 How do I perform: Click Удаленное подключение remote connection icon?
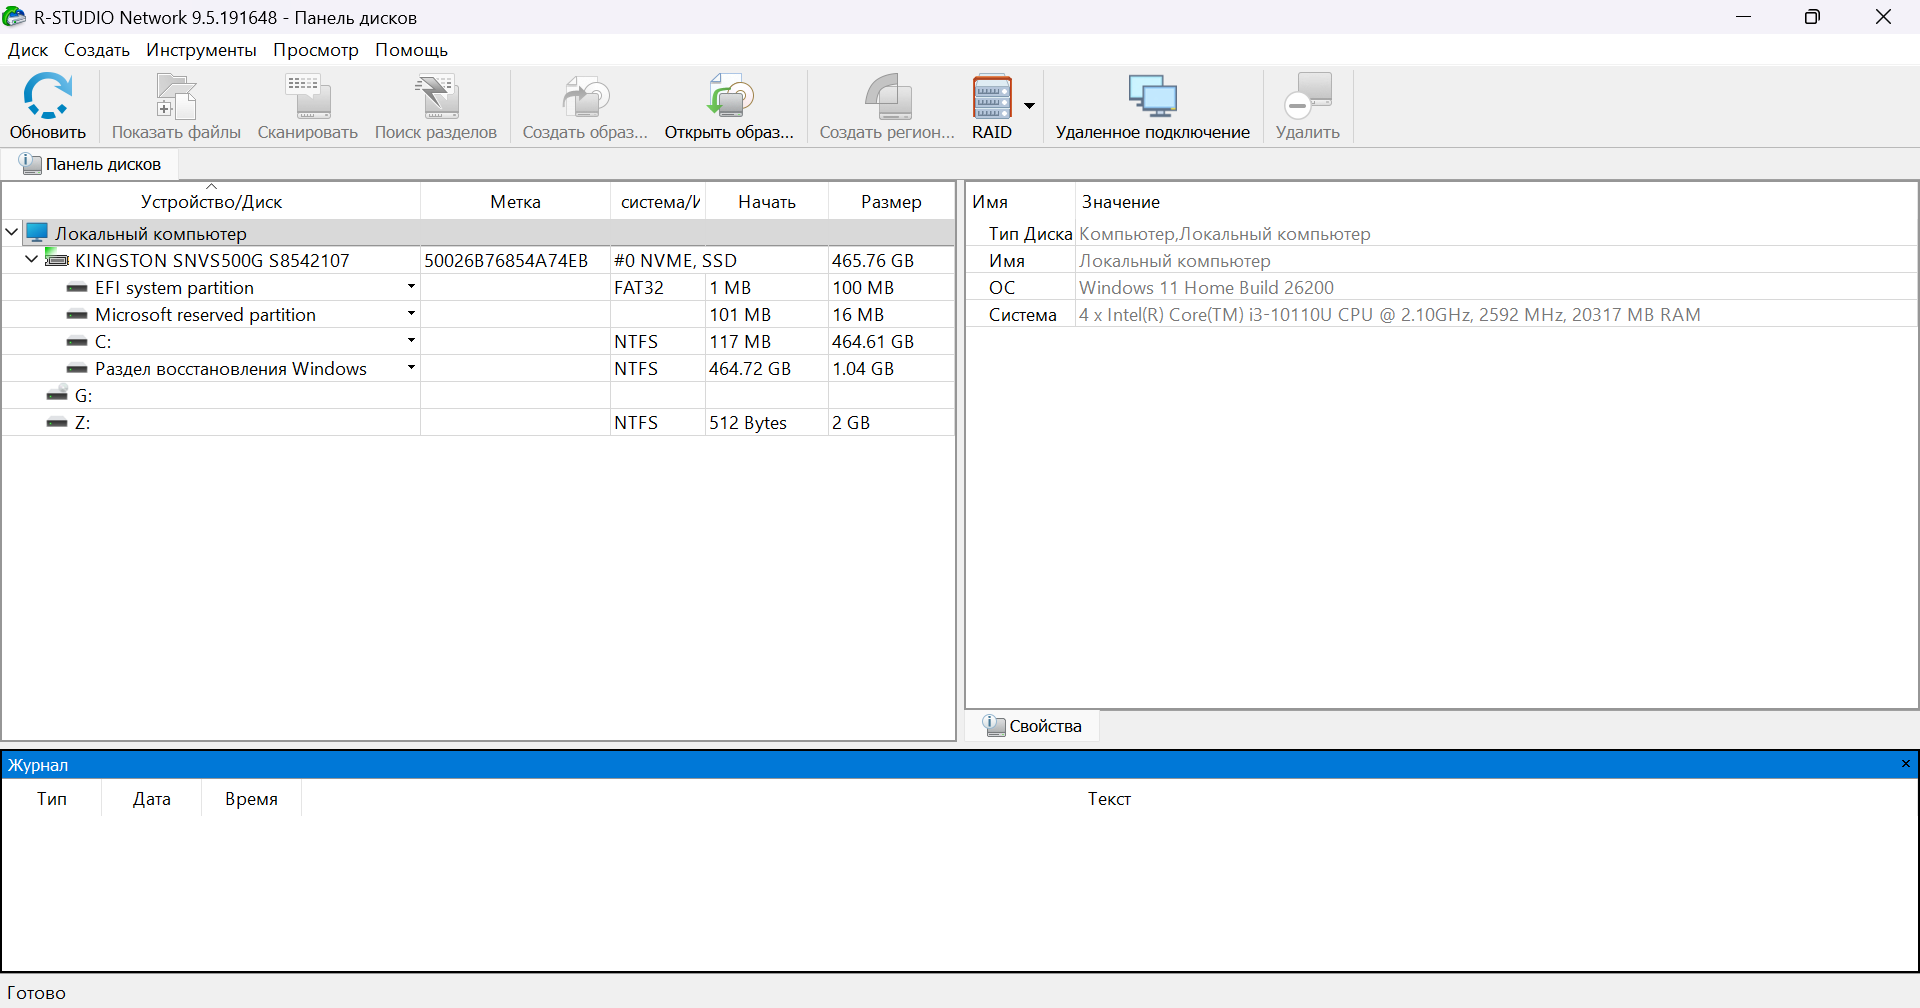1152,98
